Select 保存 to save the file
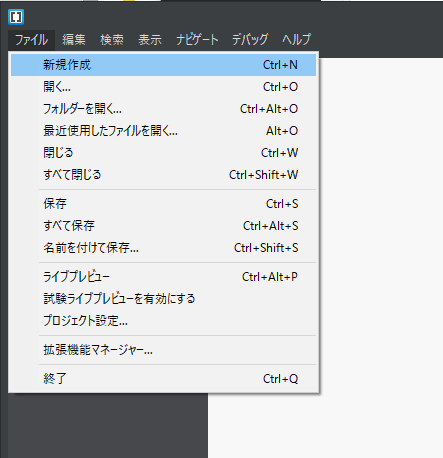This screenshot has width=443, height=458. 163,204
